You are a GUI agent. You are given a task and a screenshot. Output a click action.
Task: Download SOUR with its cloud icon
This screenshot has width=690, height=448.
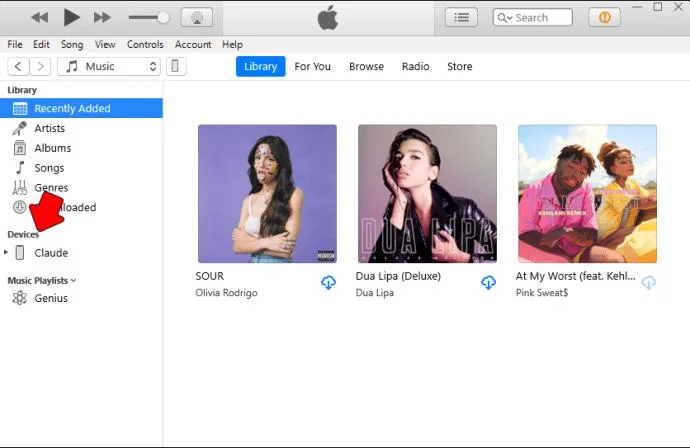[x=328, y=283]
